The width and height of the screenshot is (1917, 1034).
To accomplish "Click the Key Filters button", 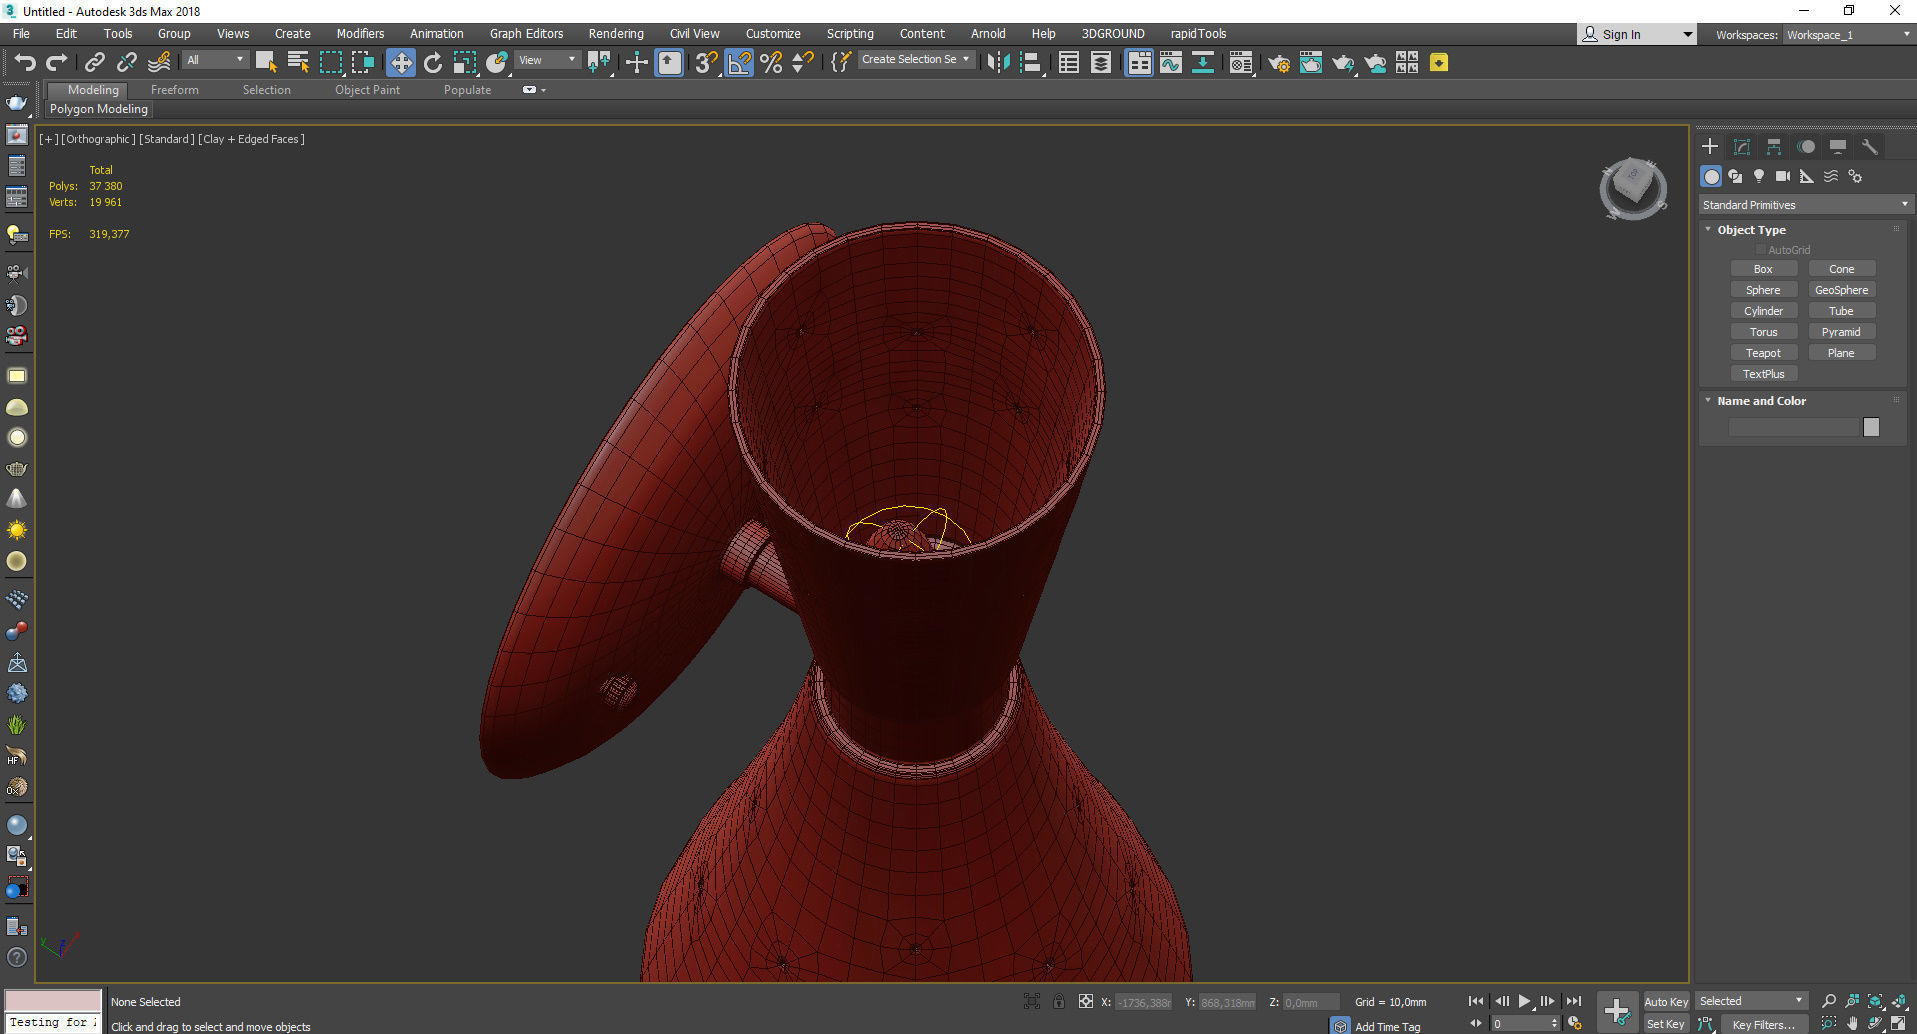I will 1763,1024.
